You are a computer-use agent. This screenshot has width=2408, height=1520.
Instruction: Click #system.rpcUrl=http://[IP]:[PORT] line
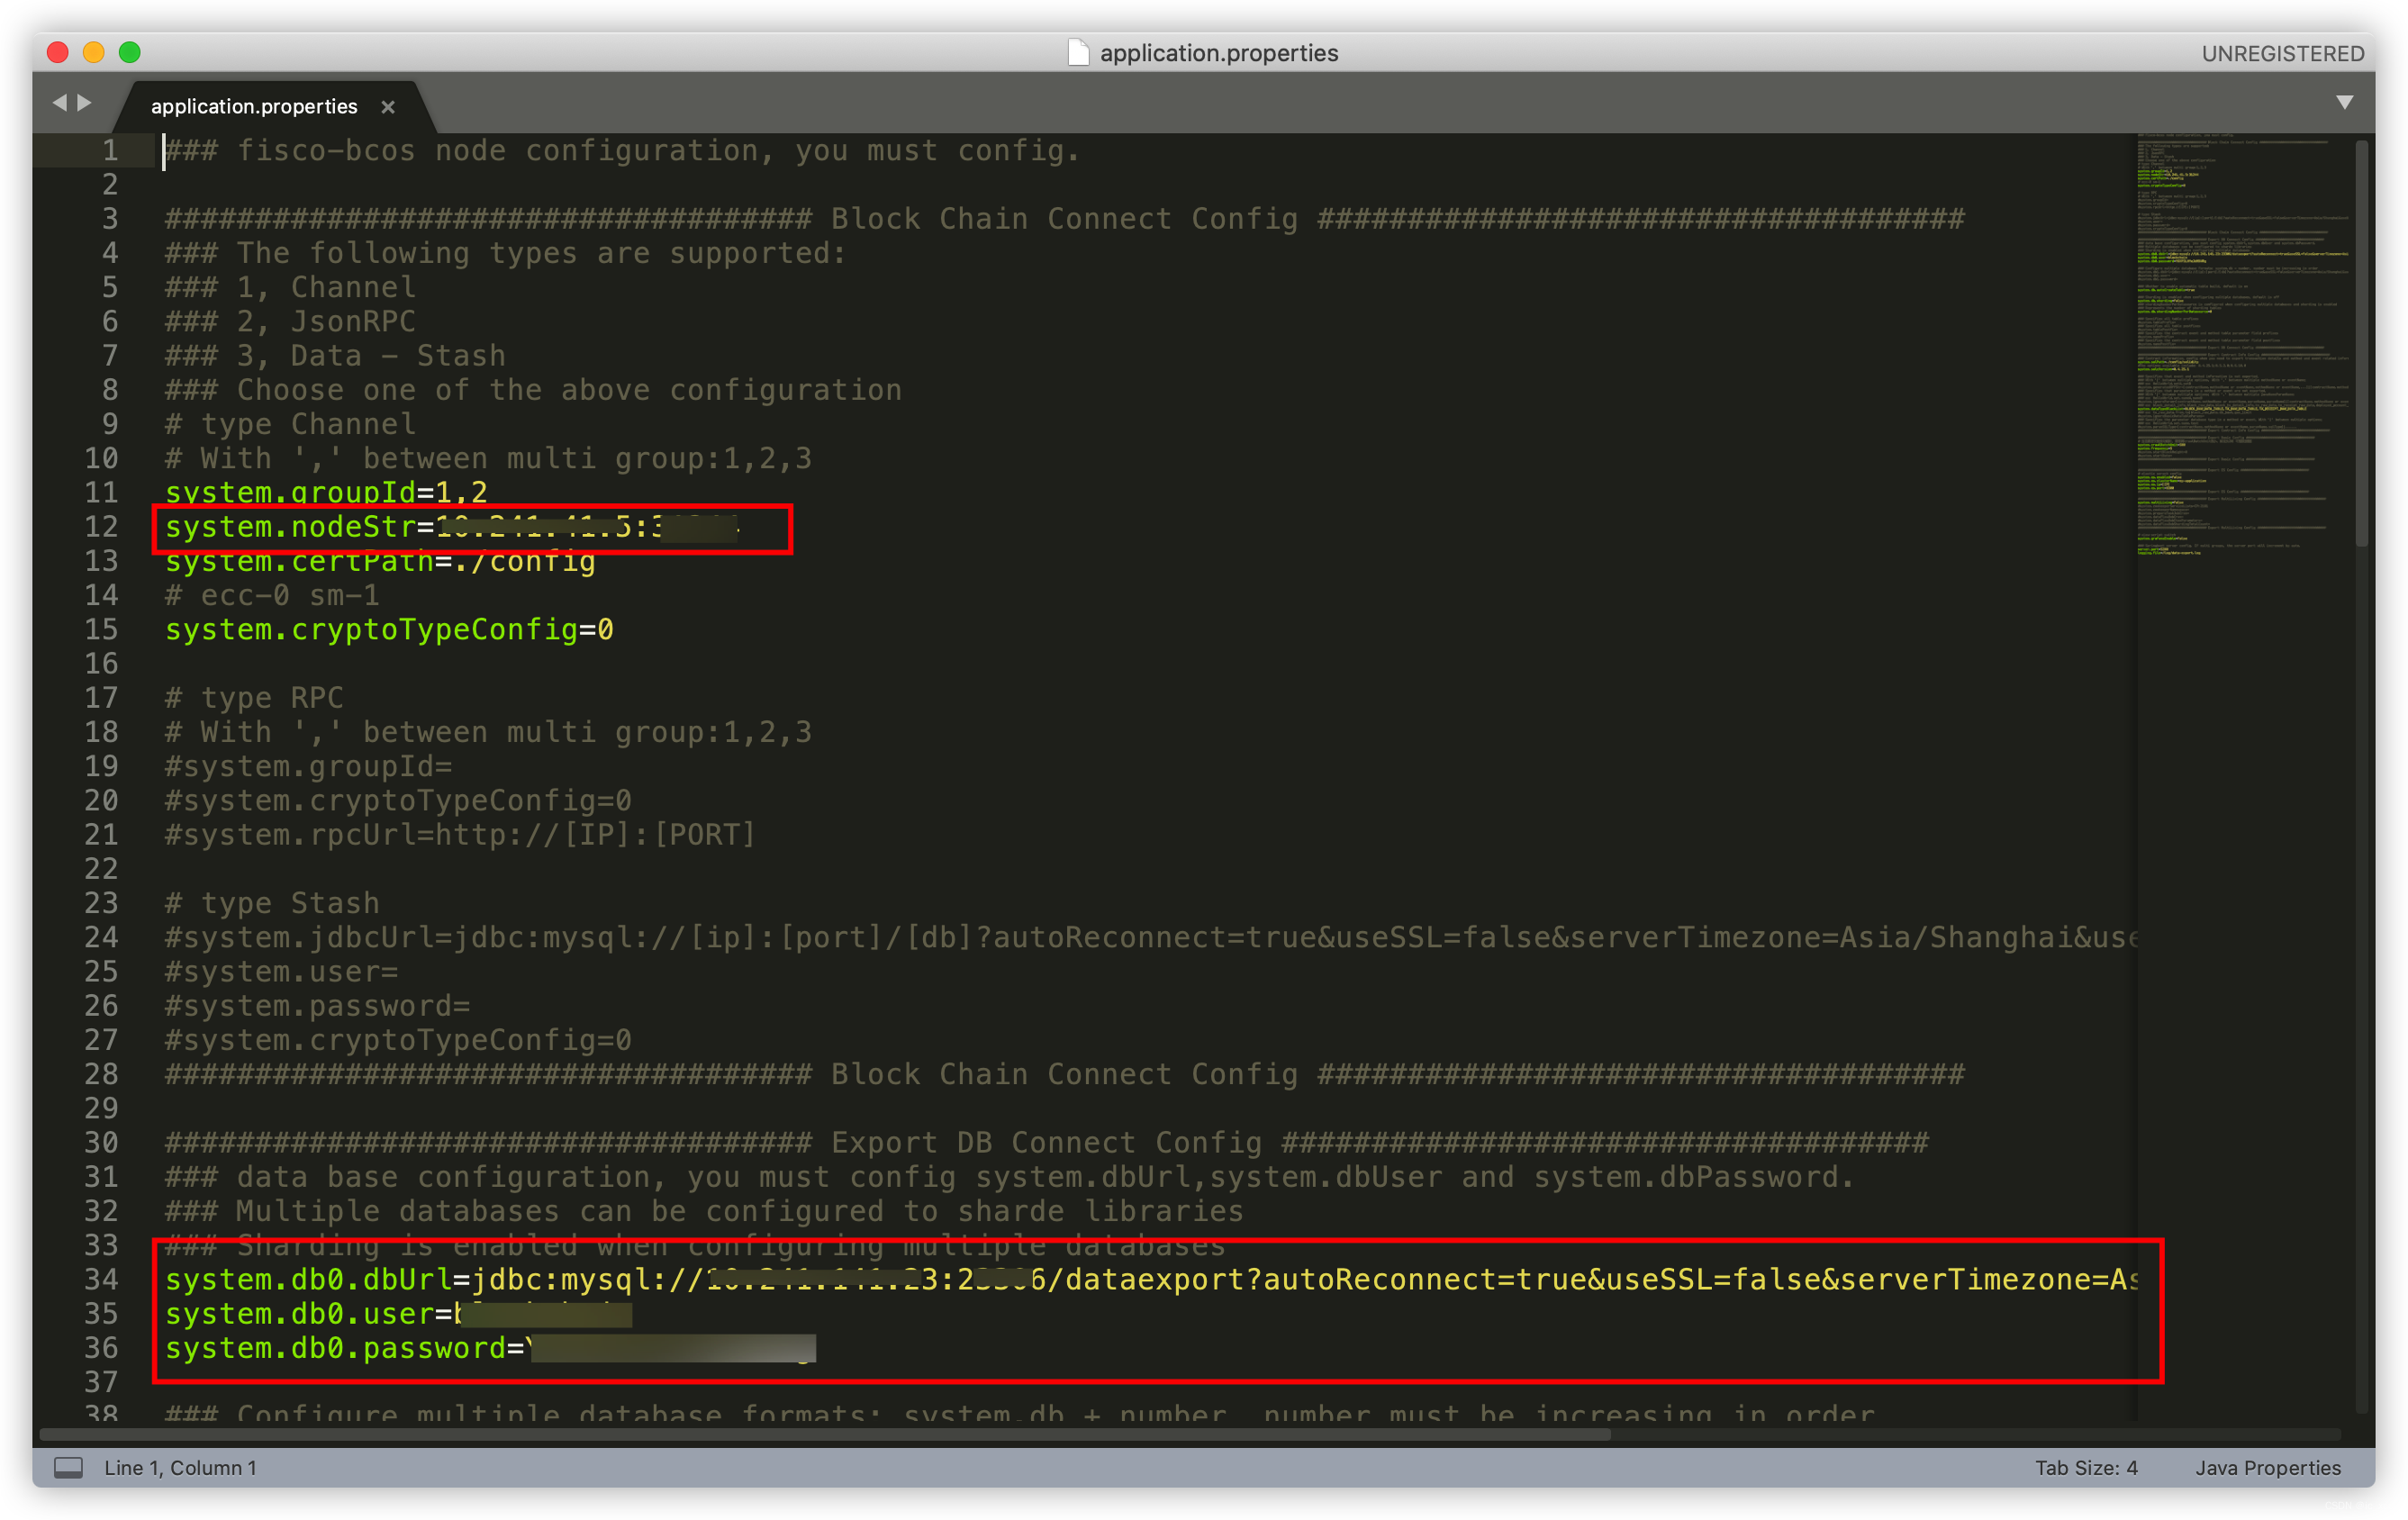[x=460, y=835]
